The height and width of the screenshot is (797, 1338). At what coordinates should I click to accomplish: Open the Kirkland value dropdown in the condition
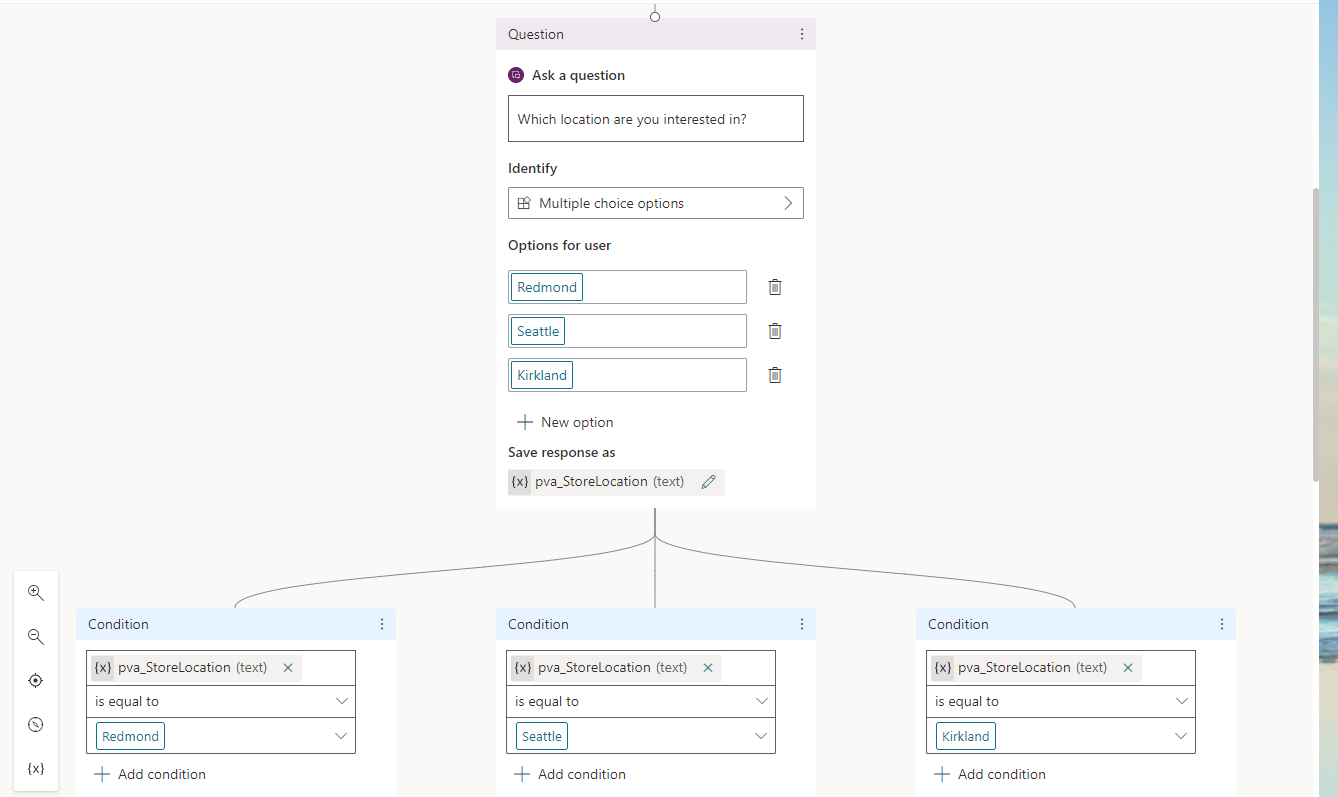(x=1181, y=737)
